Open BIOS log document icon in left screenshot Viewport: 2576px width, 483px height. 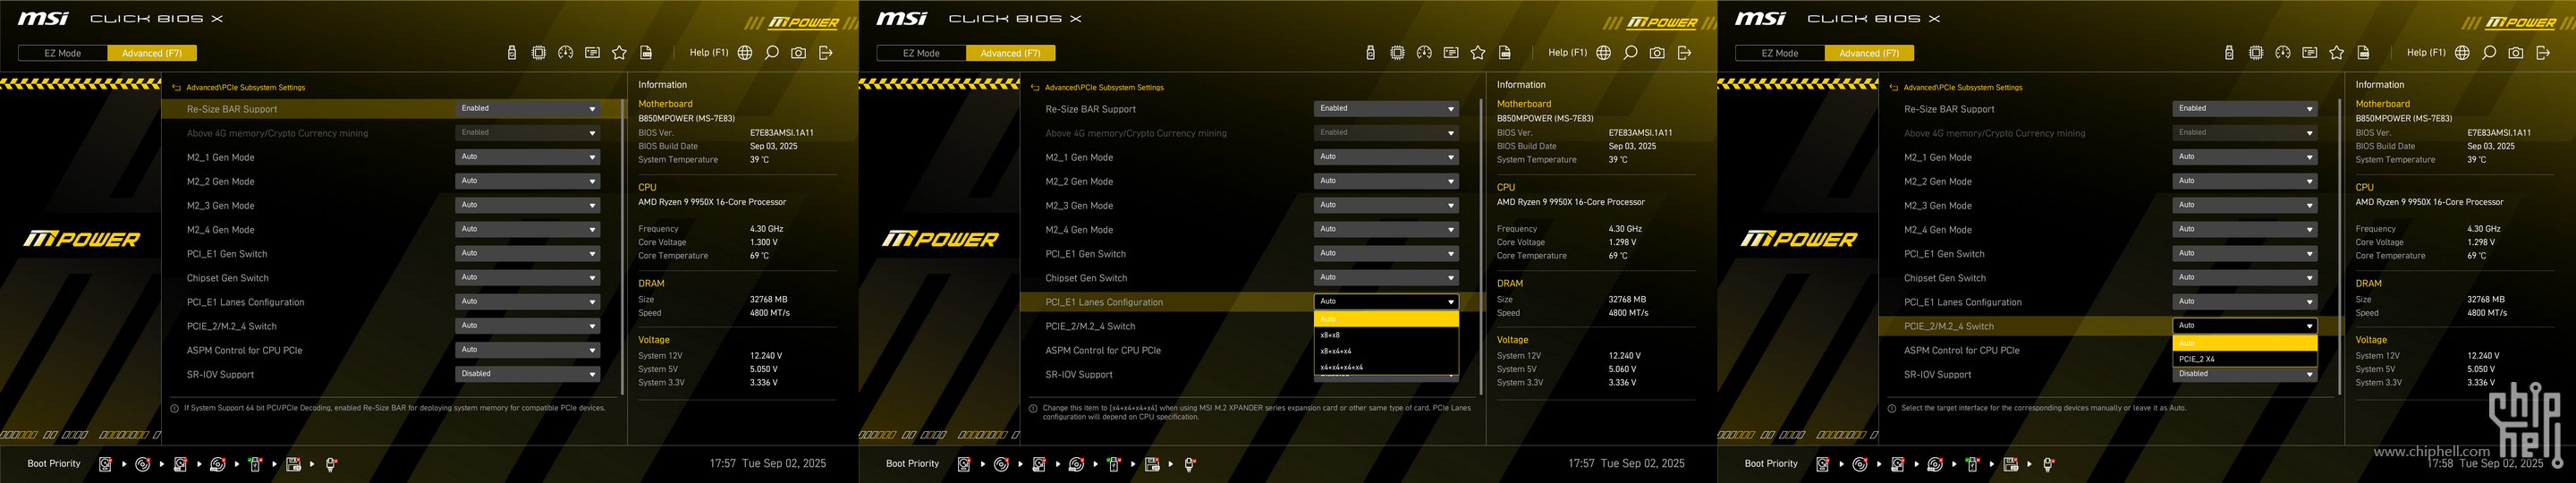[x=646, y=53]
